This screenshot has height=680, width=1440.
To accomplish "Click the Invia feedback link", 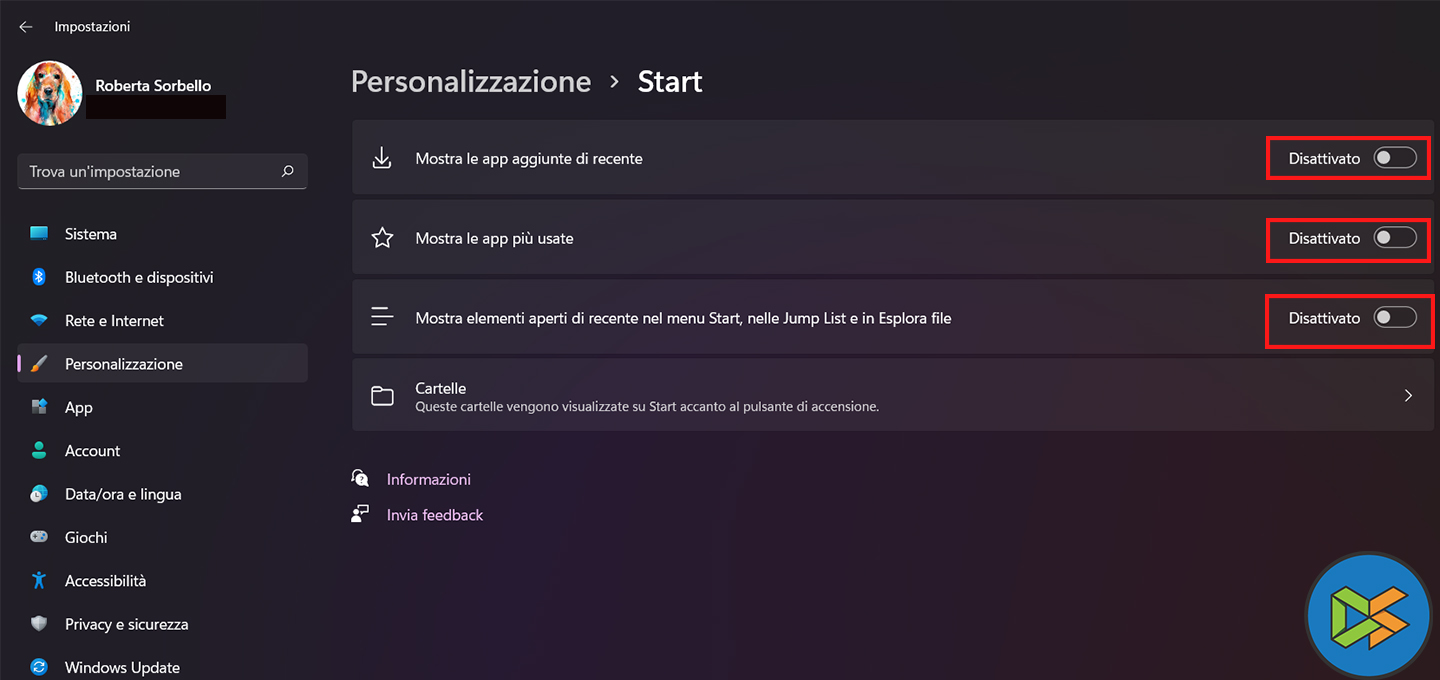I will point(434,515).
